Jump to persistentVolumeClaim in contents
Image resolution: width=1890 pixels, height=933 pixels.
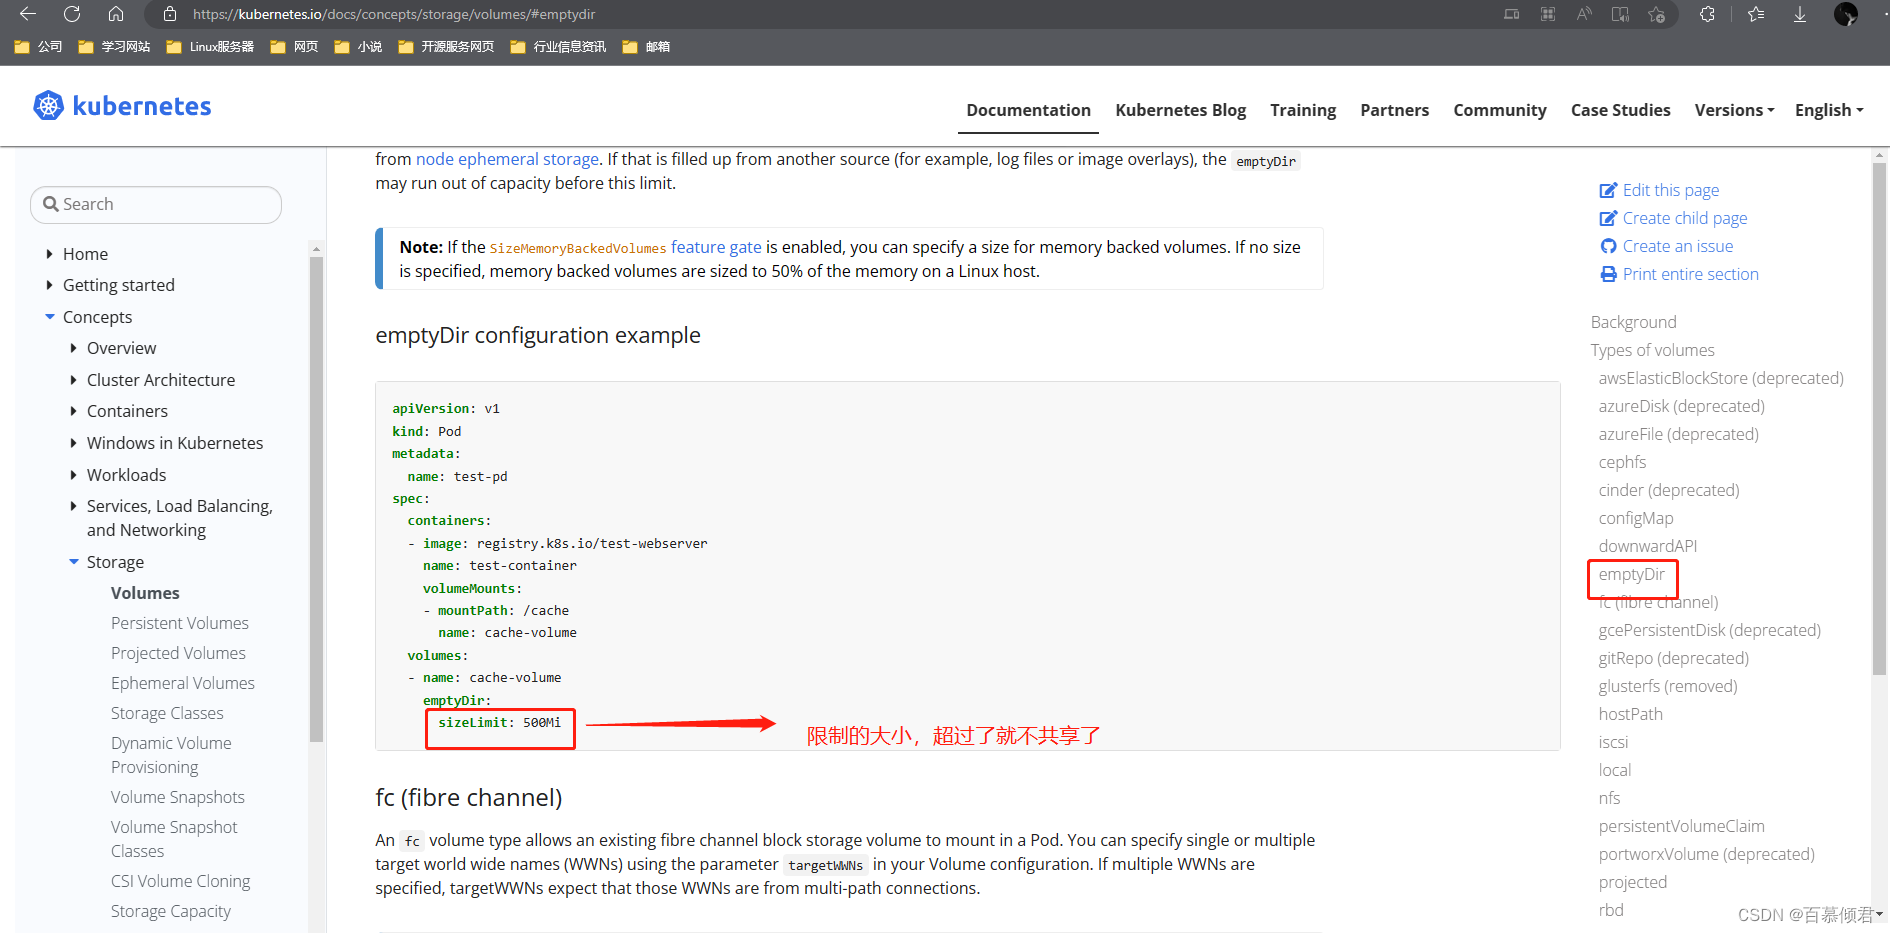click(x=1681, y=826)
